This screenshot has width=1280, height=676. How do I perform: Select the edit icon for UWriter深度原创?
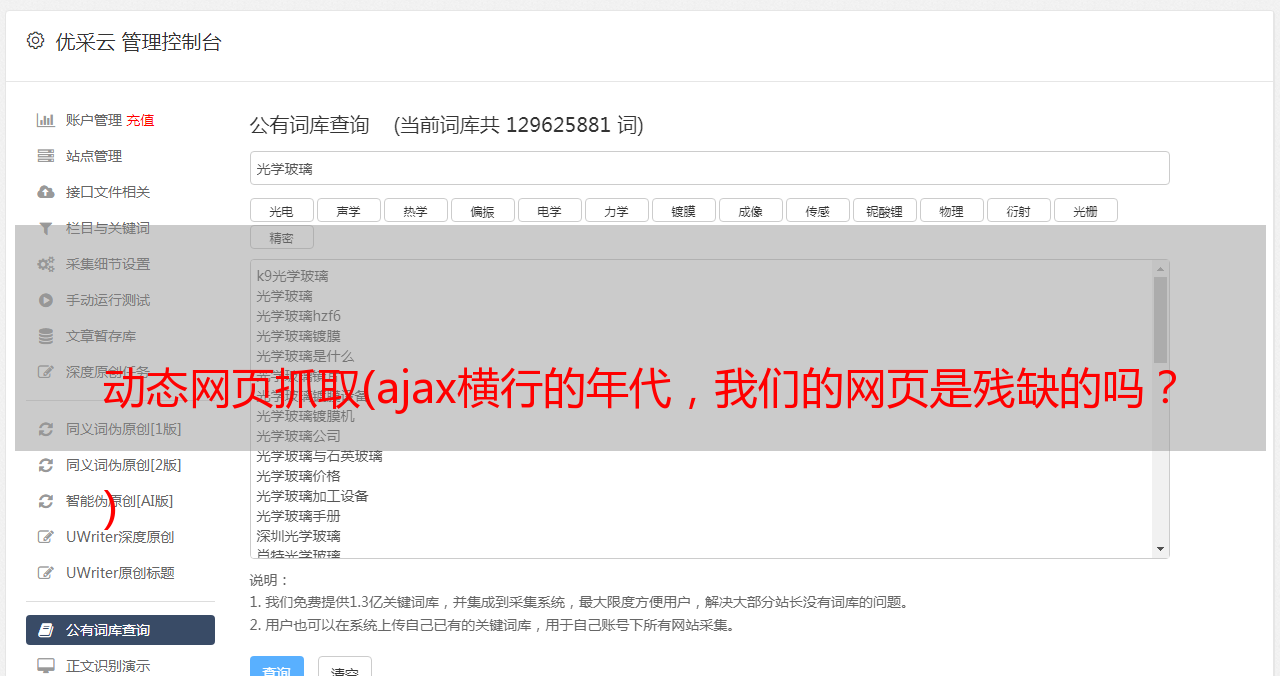[x=46, y=537]
